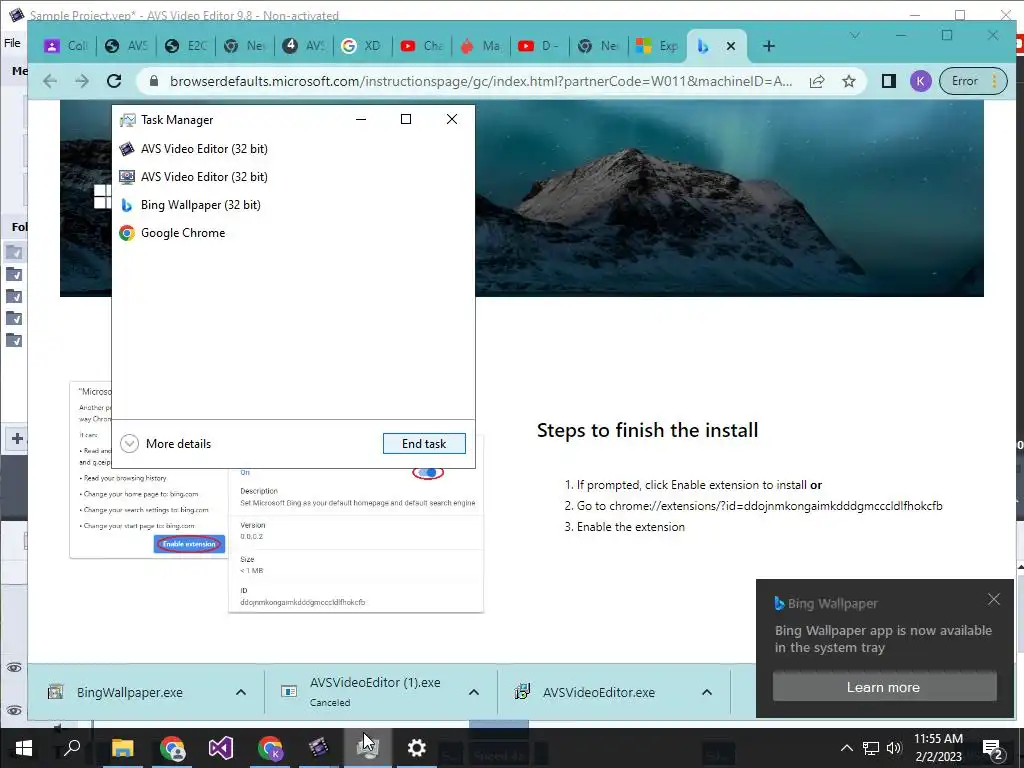The height and width of the screenshot is (768, 1024).
Task: Click the Bing Wallpaper process icon
Action: pyautogui.click(x=127, y=205)
